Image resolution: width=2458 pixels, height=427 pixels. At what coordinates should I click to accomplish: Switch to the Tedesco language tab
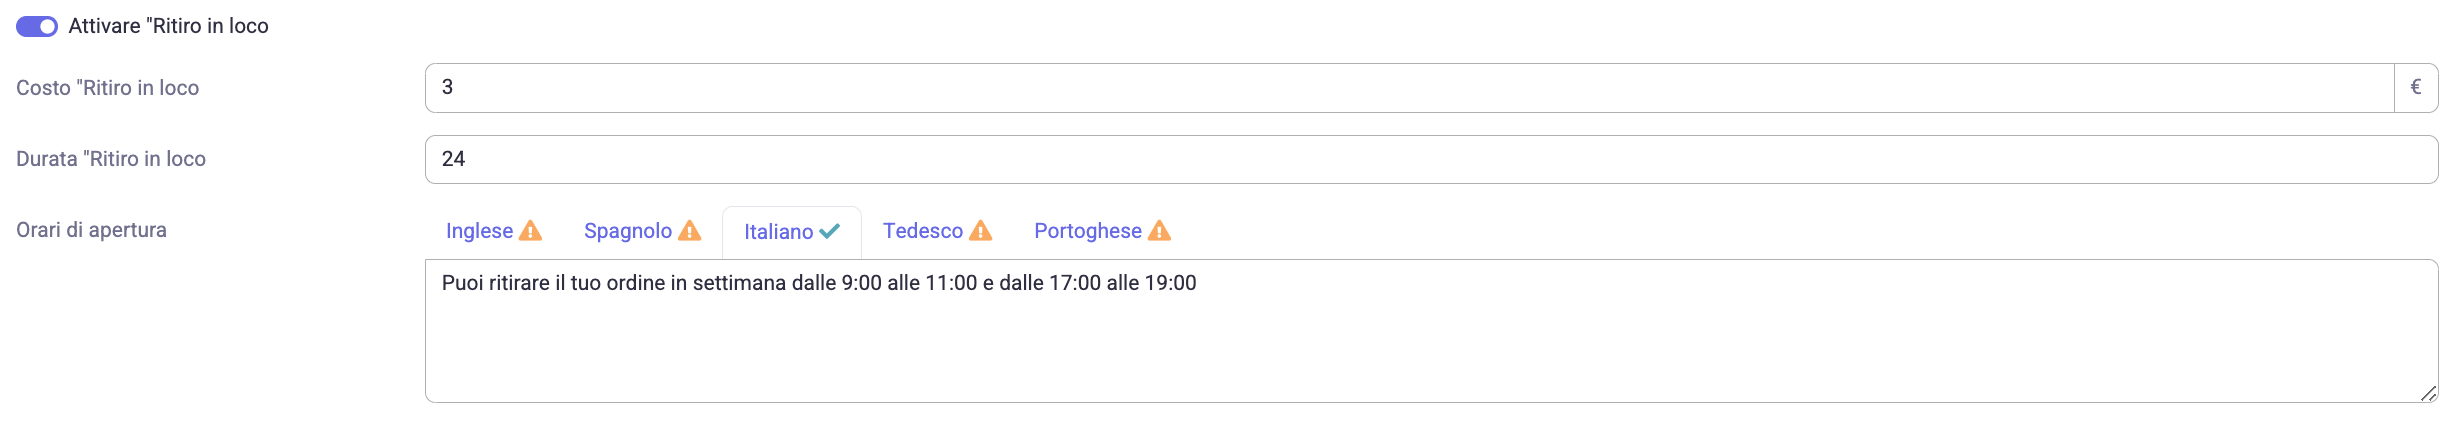[x=937, y=231]
